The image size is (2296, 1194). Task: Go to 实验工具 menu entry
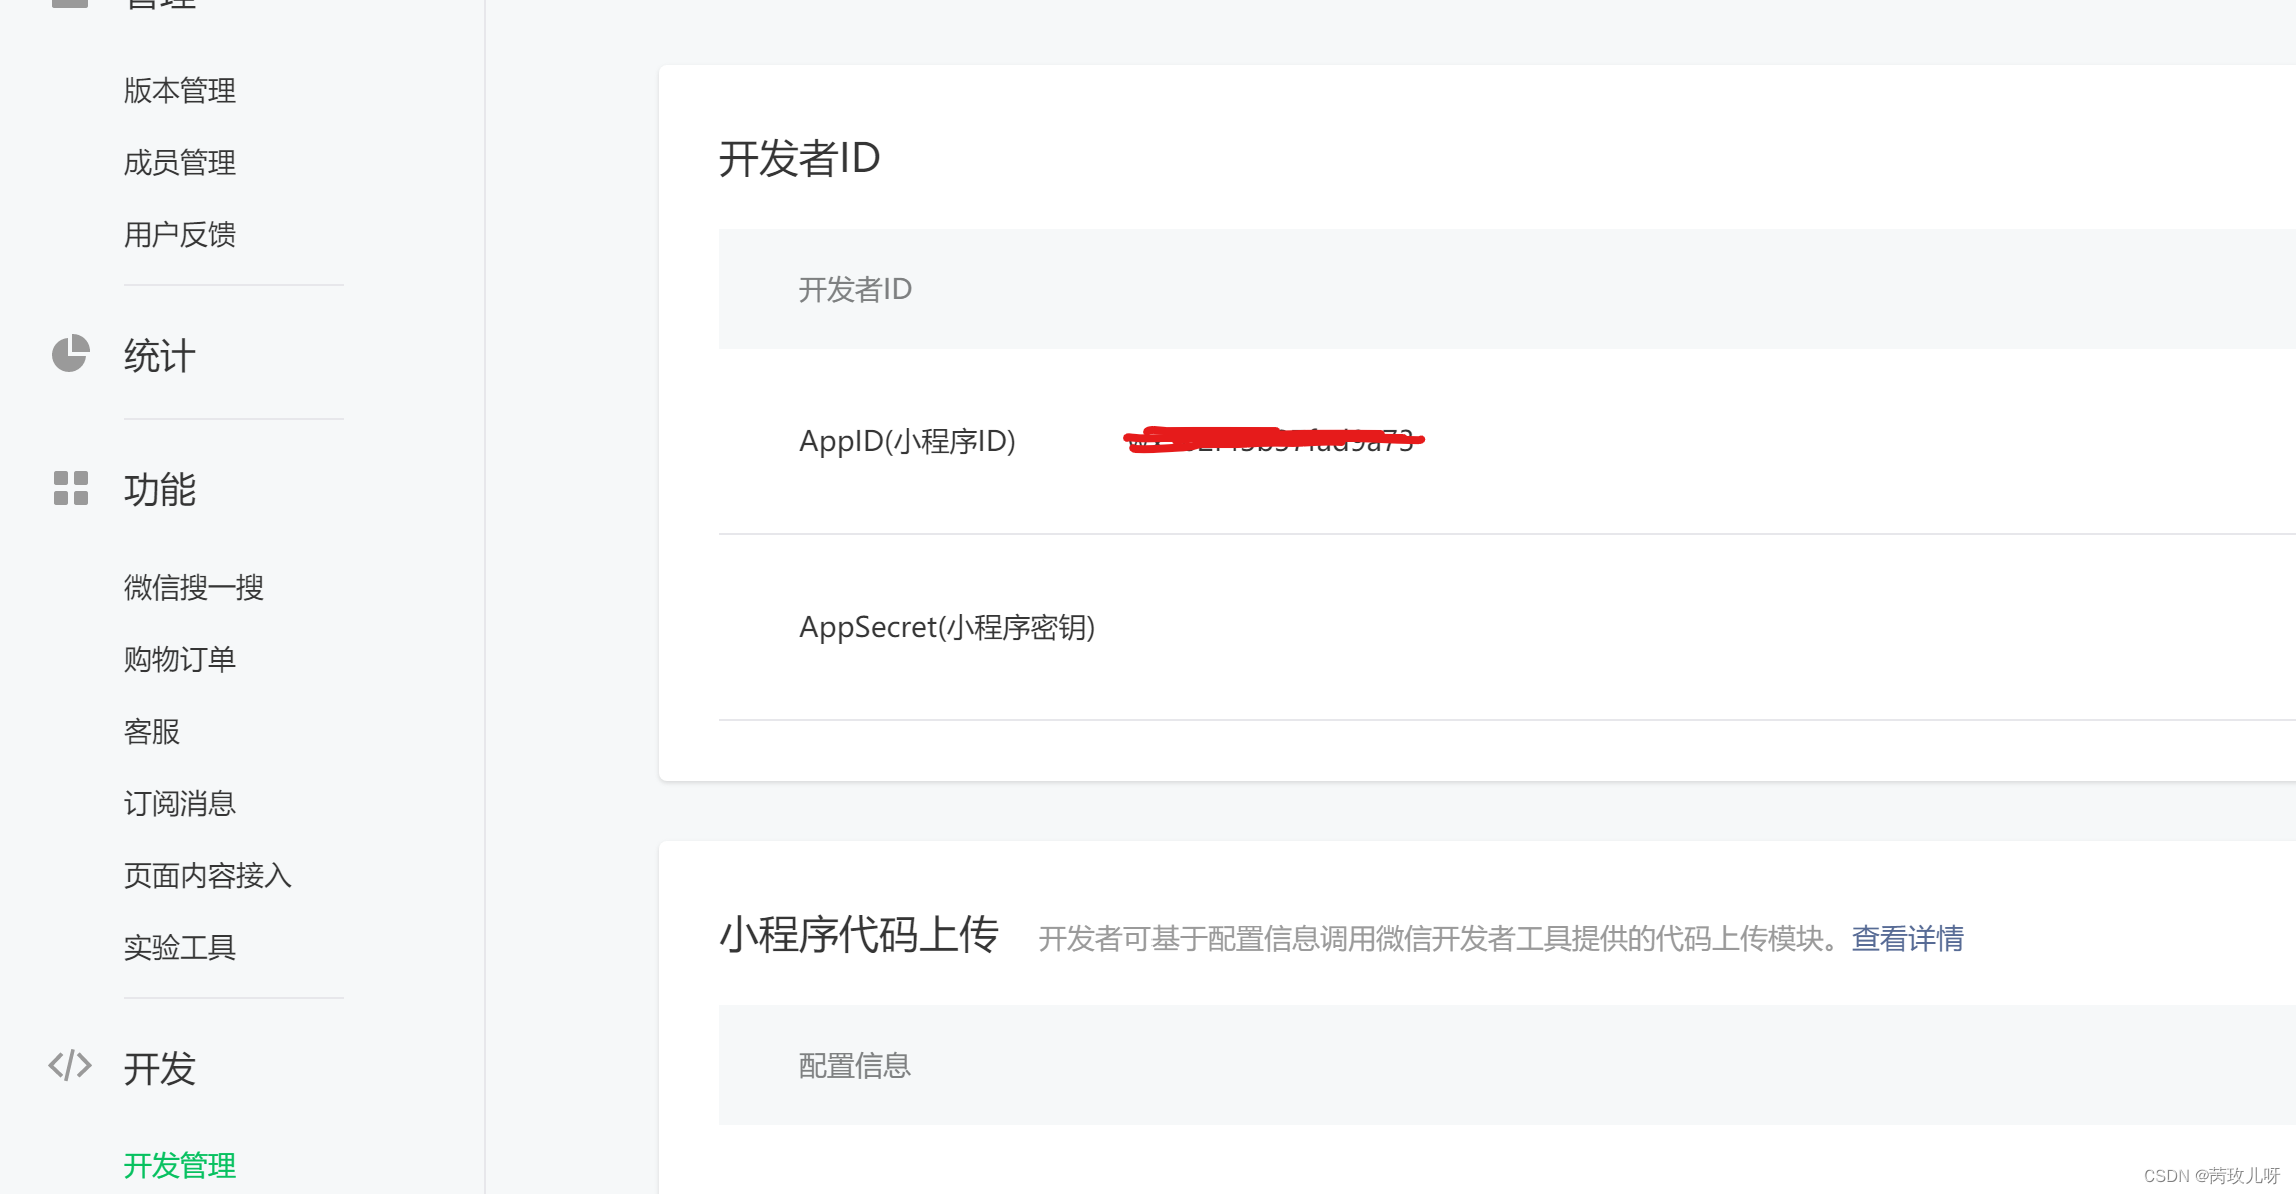pos(180,948)
